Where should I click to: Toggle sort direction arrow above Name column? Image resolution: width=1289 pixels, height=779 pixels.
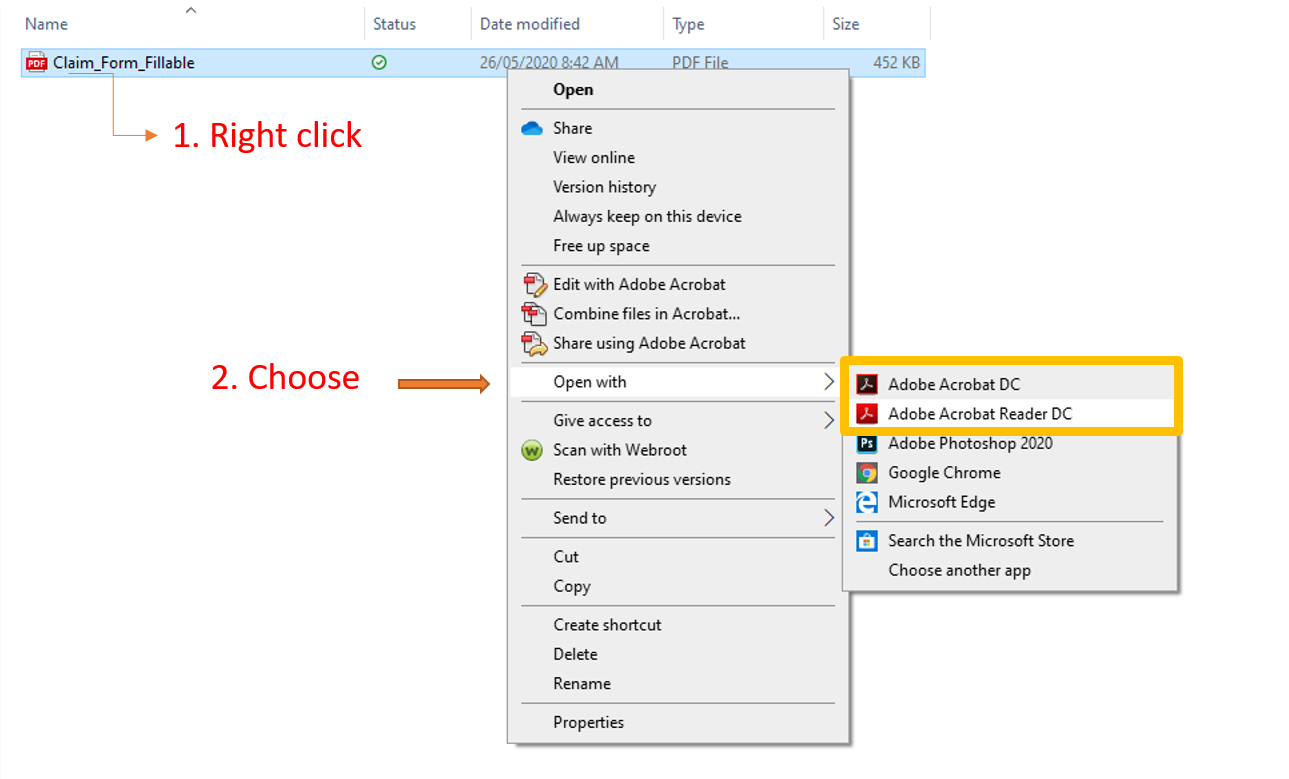coord(191,10)
